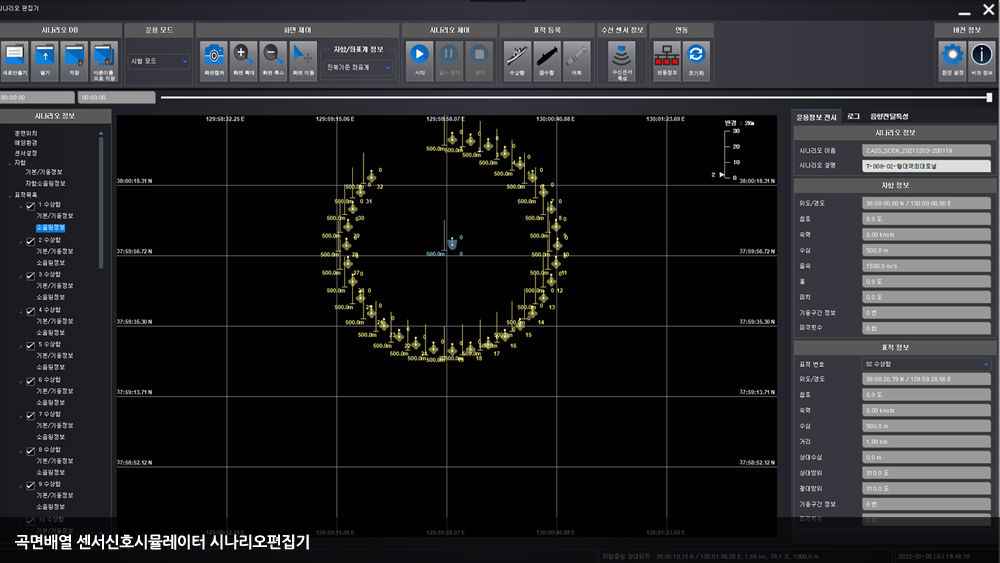Zoom out using 화면 축소 magnifier

pos(274,61)
